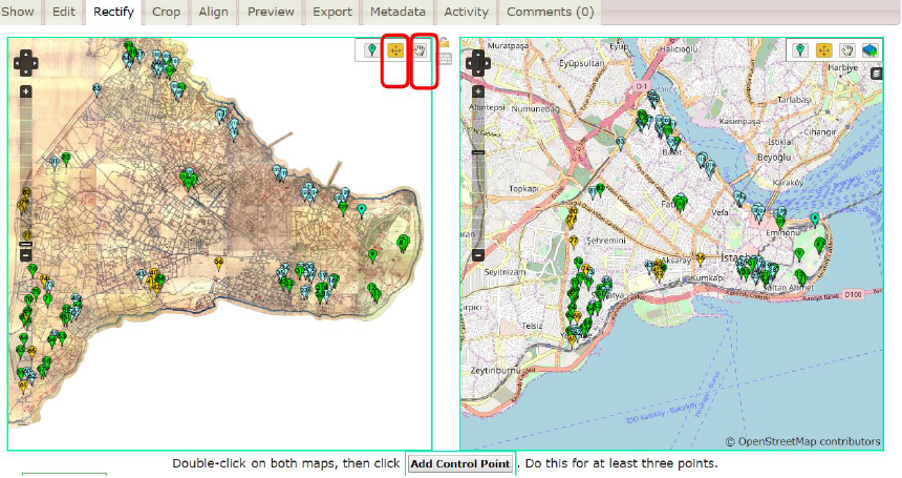This screenshot has width=902, height=478.
Task: Select move control point tool on right map
Action: click(x=824, y=50)
